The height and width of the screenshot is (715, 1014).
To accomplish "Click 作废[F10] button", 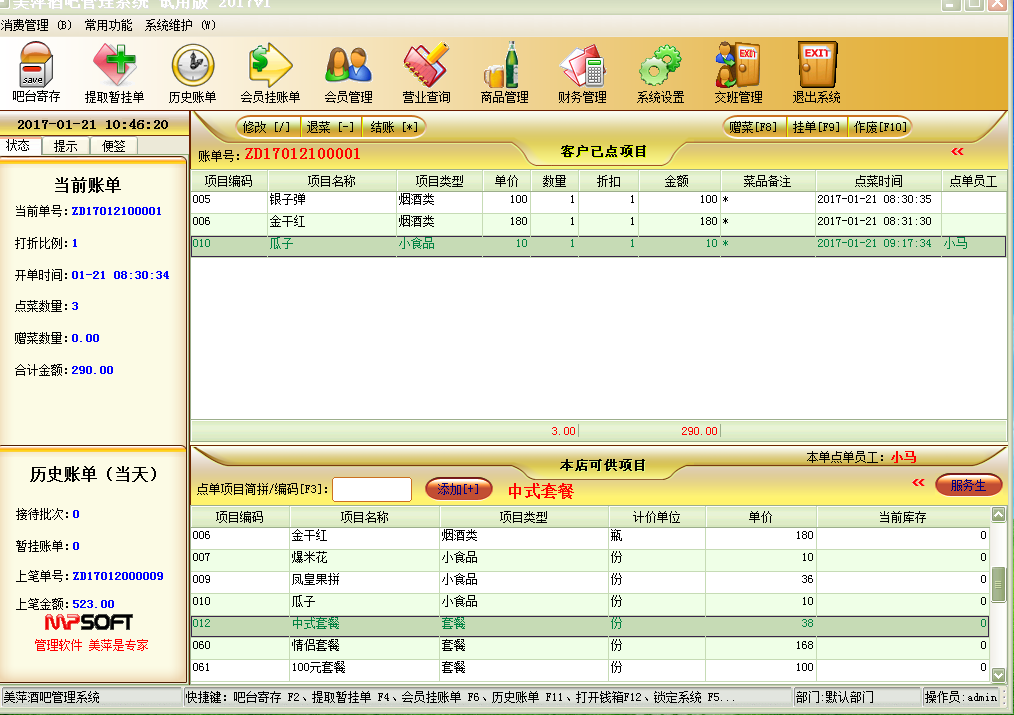I will pyautogui.click(x=880, y=127).
